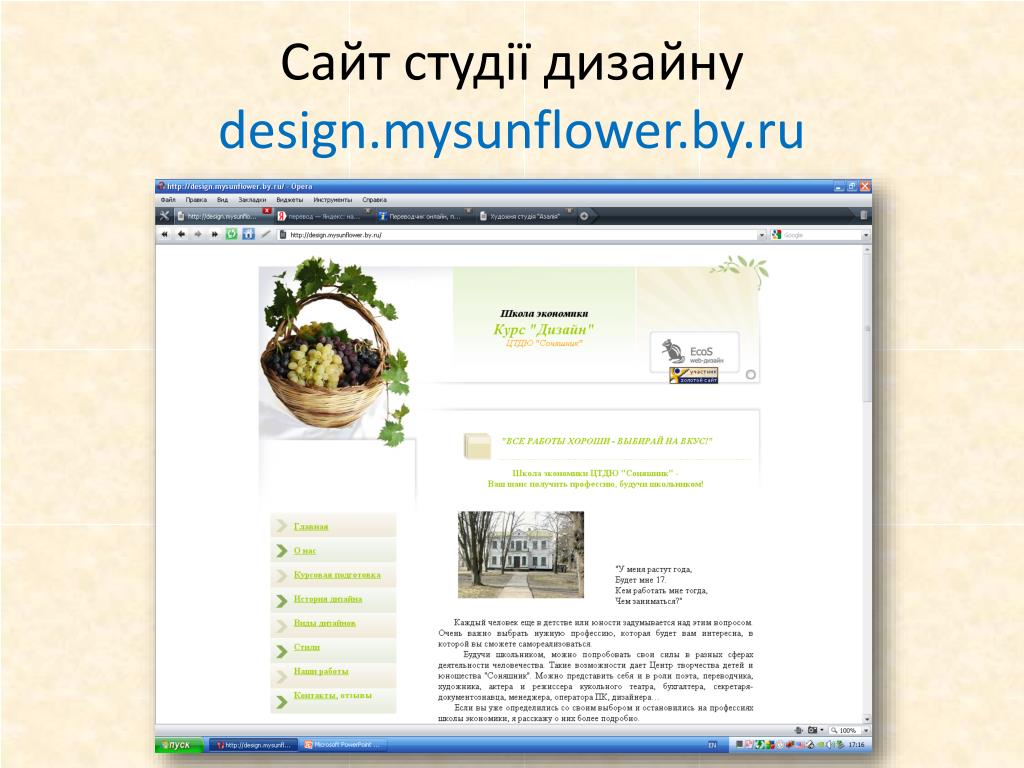Open the Вид menu
1024x768 pixels.
tap(223, 200)
